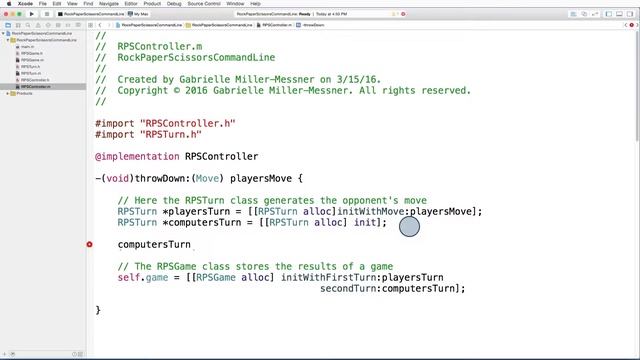Run the project with the Play button
This screenshot has width=640, height=360.
(x=31, y=14)
